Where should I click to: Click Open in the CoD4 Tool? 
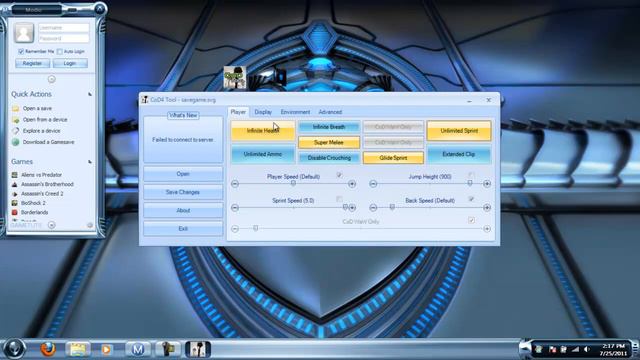[183, 174]
